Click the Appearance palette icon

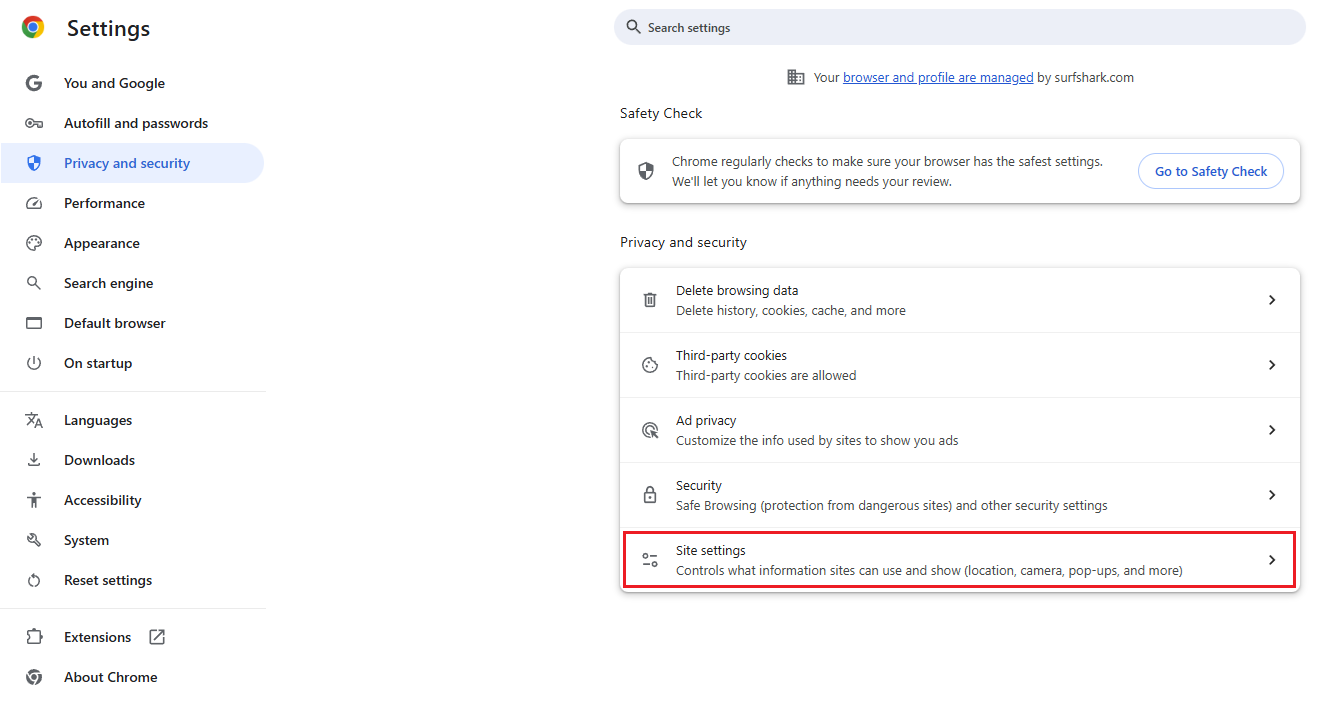pyautogui.click(x=34, y=243)
